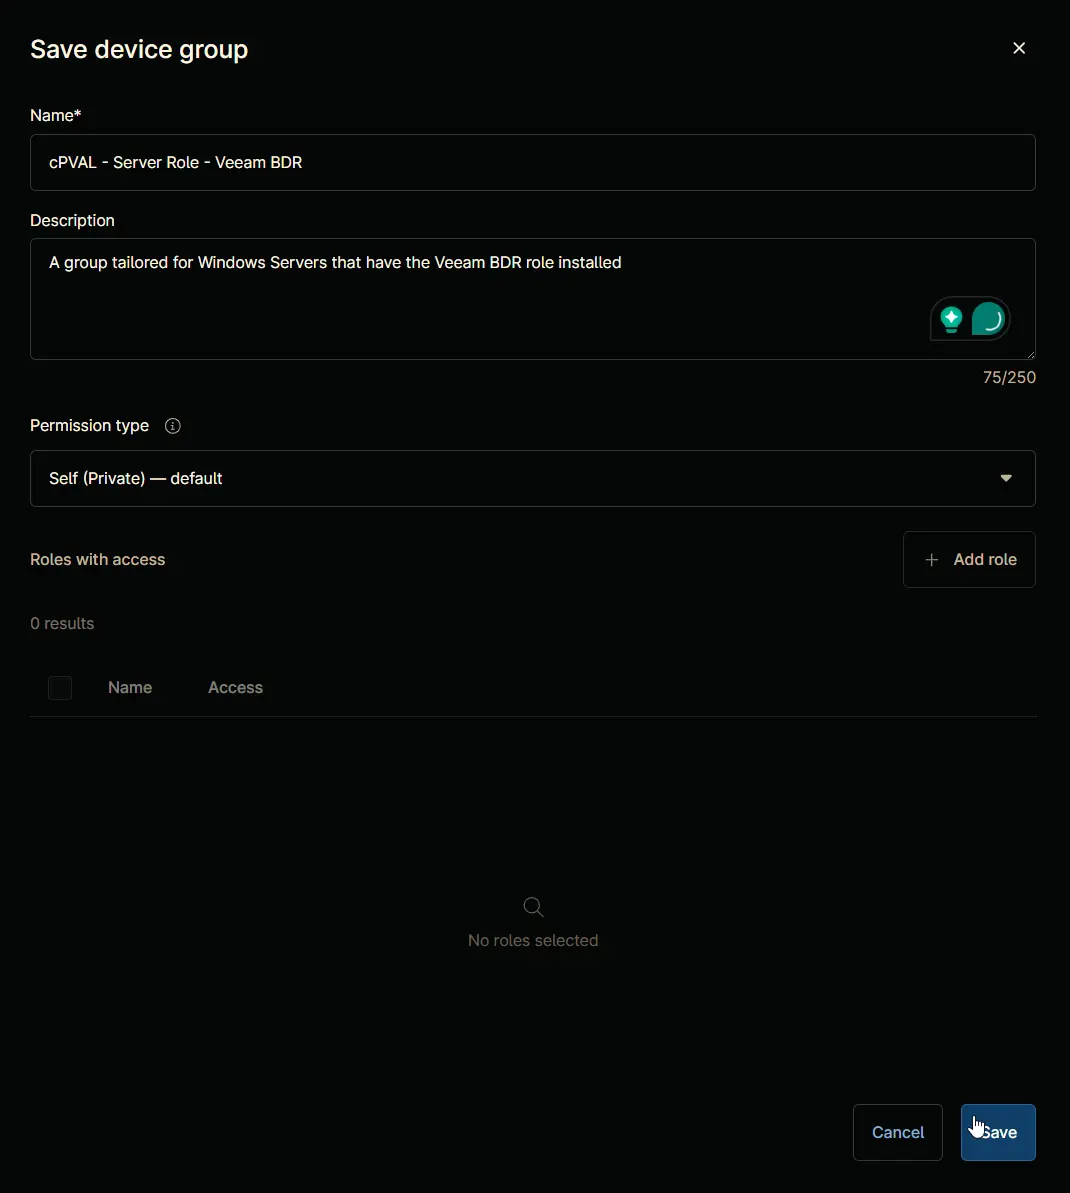This screenshot has width=1070, height=1193.
Task: Open the Permission type info icon
Action: (x=173, y=426)
